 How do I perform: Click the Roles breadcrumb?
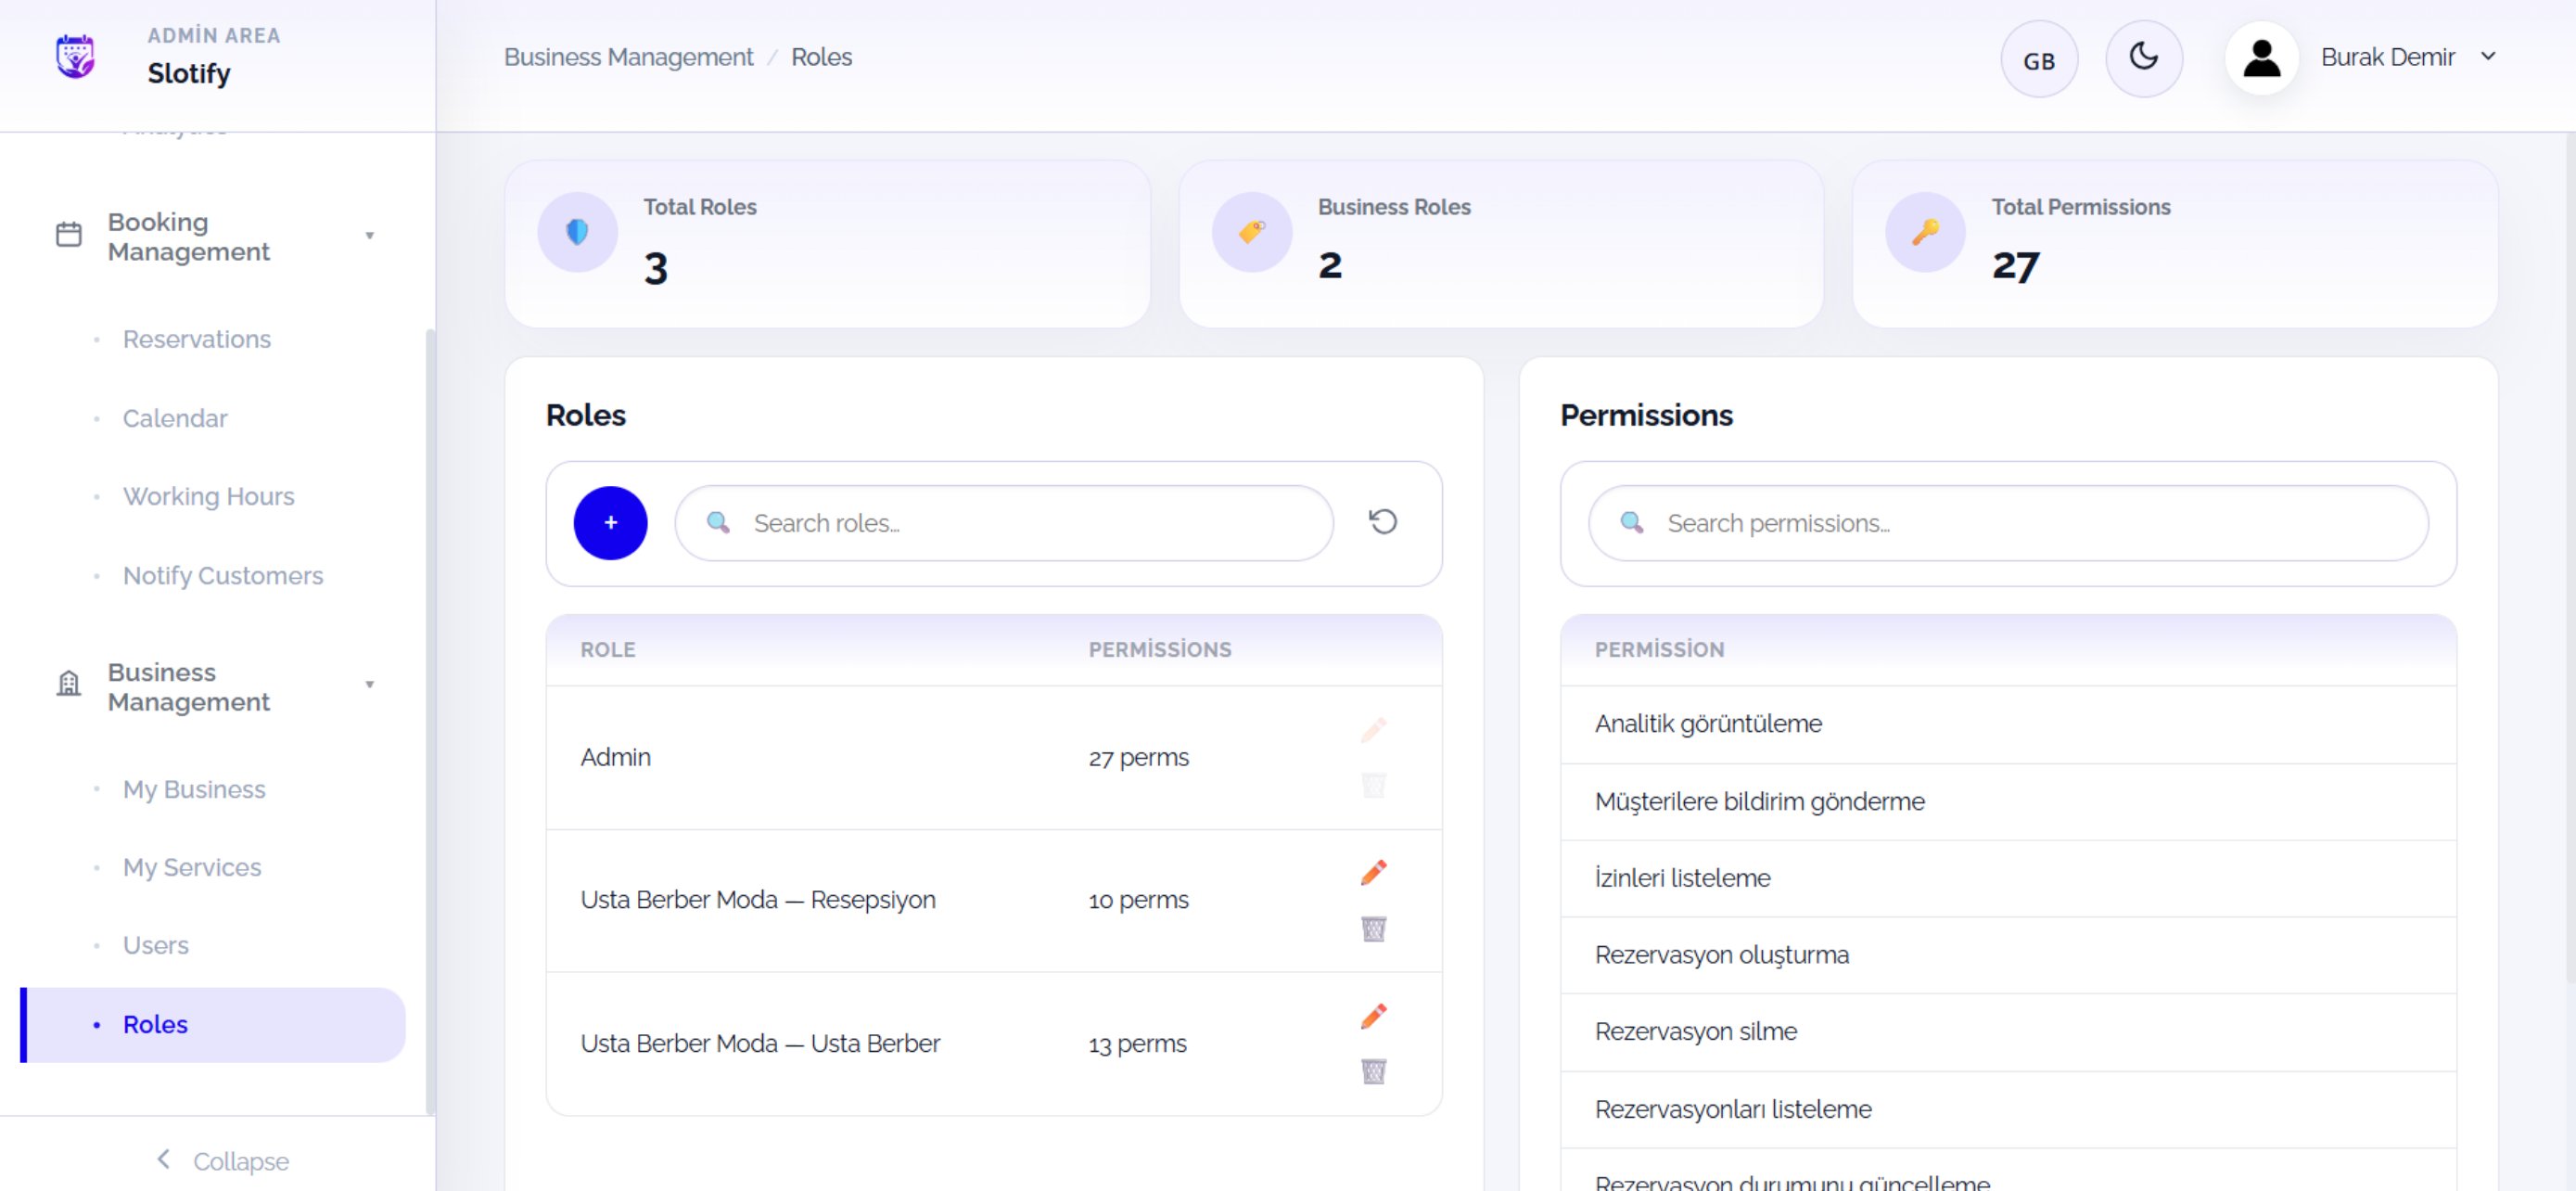821,57
